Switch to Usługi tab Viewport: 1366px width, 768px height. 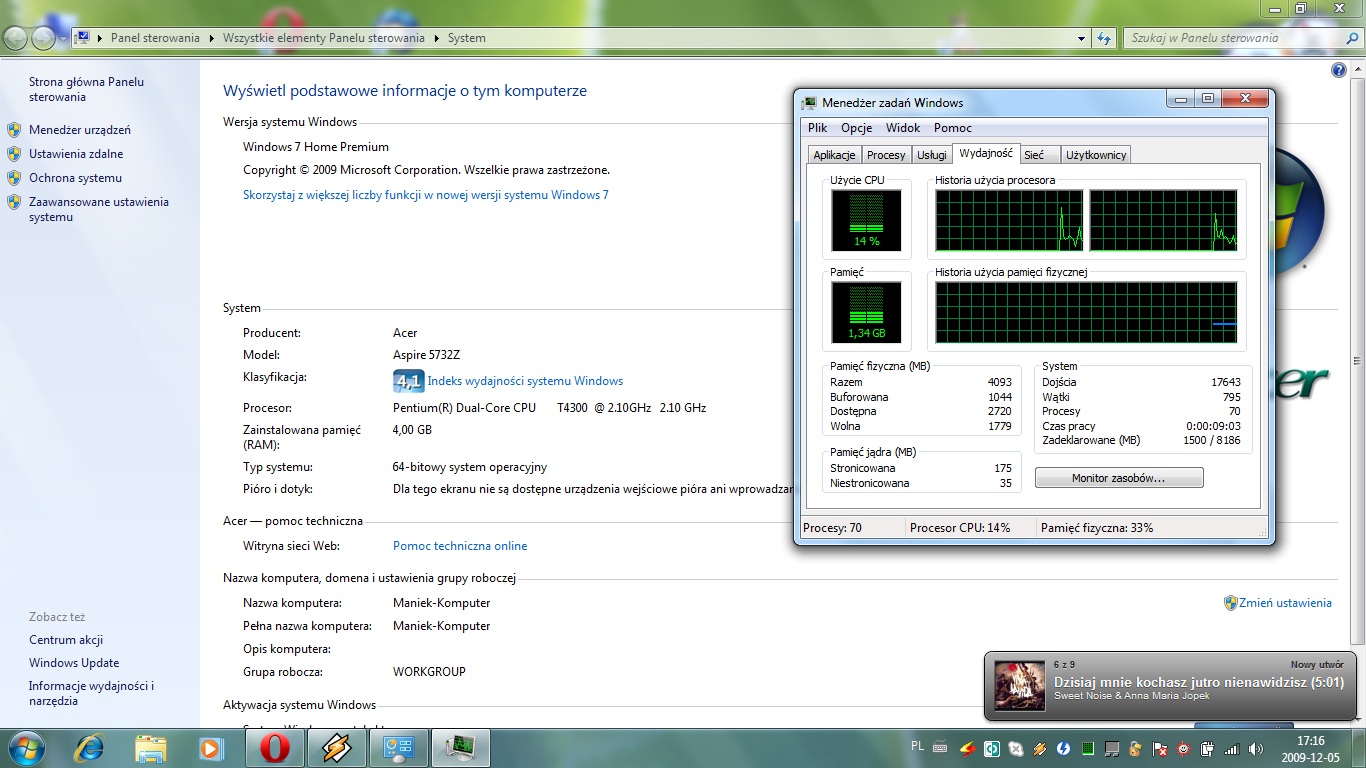tap(932, 155)
